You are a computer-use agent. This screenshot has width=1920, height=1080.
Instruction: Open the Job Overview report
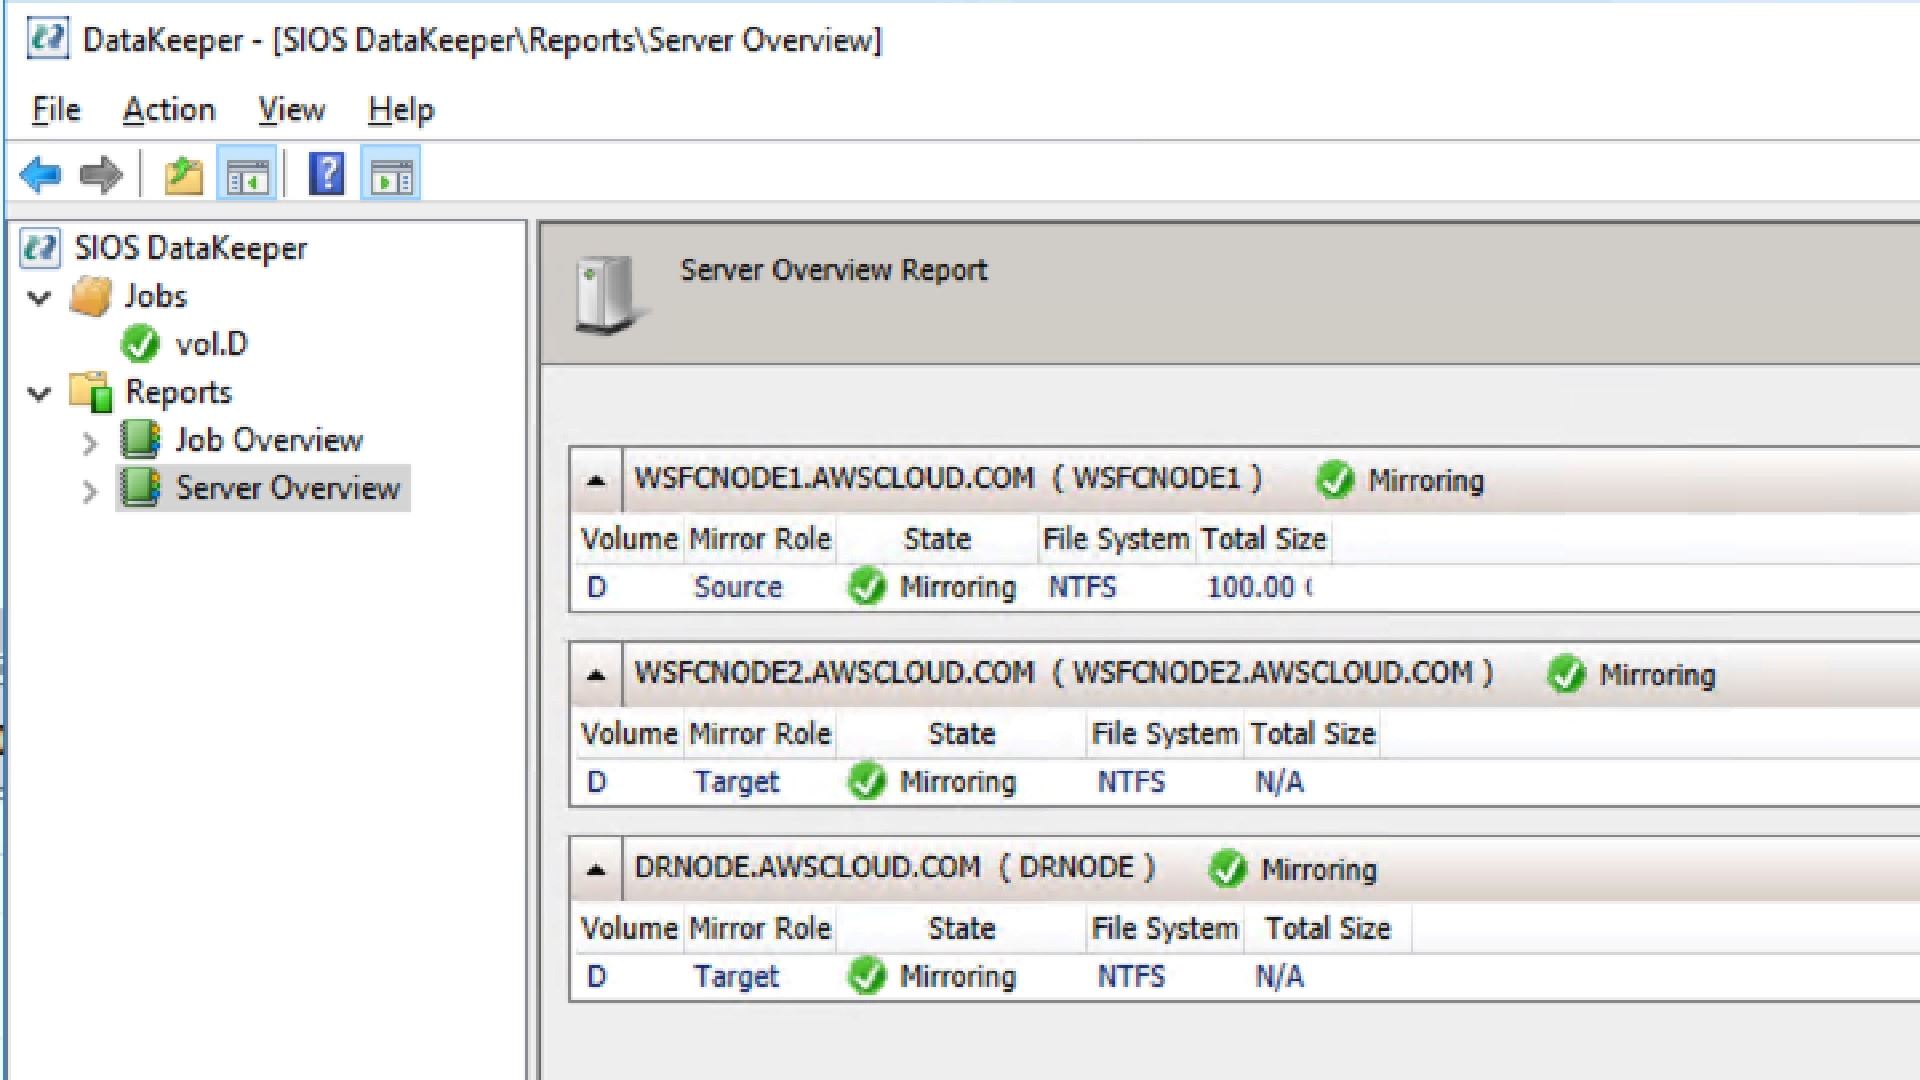(x=269, y=440)
